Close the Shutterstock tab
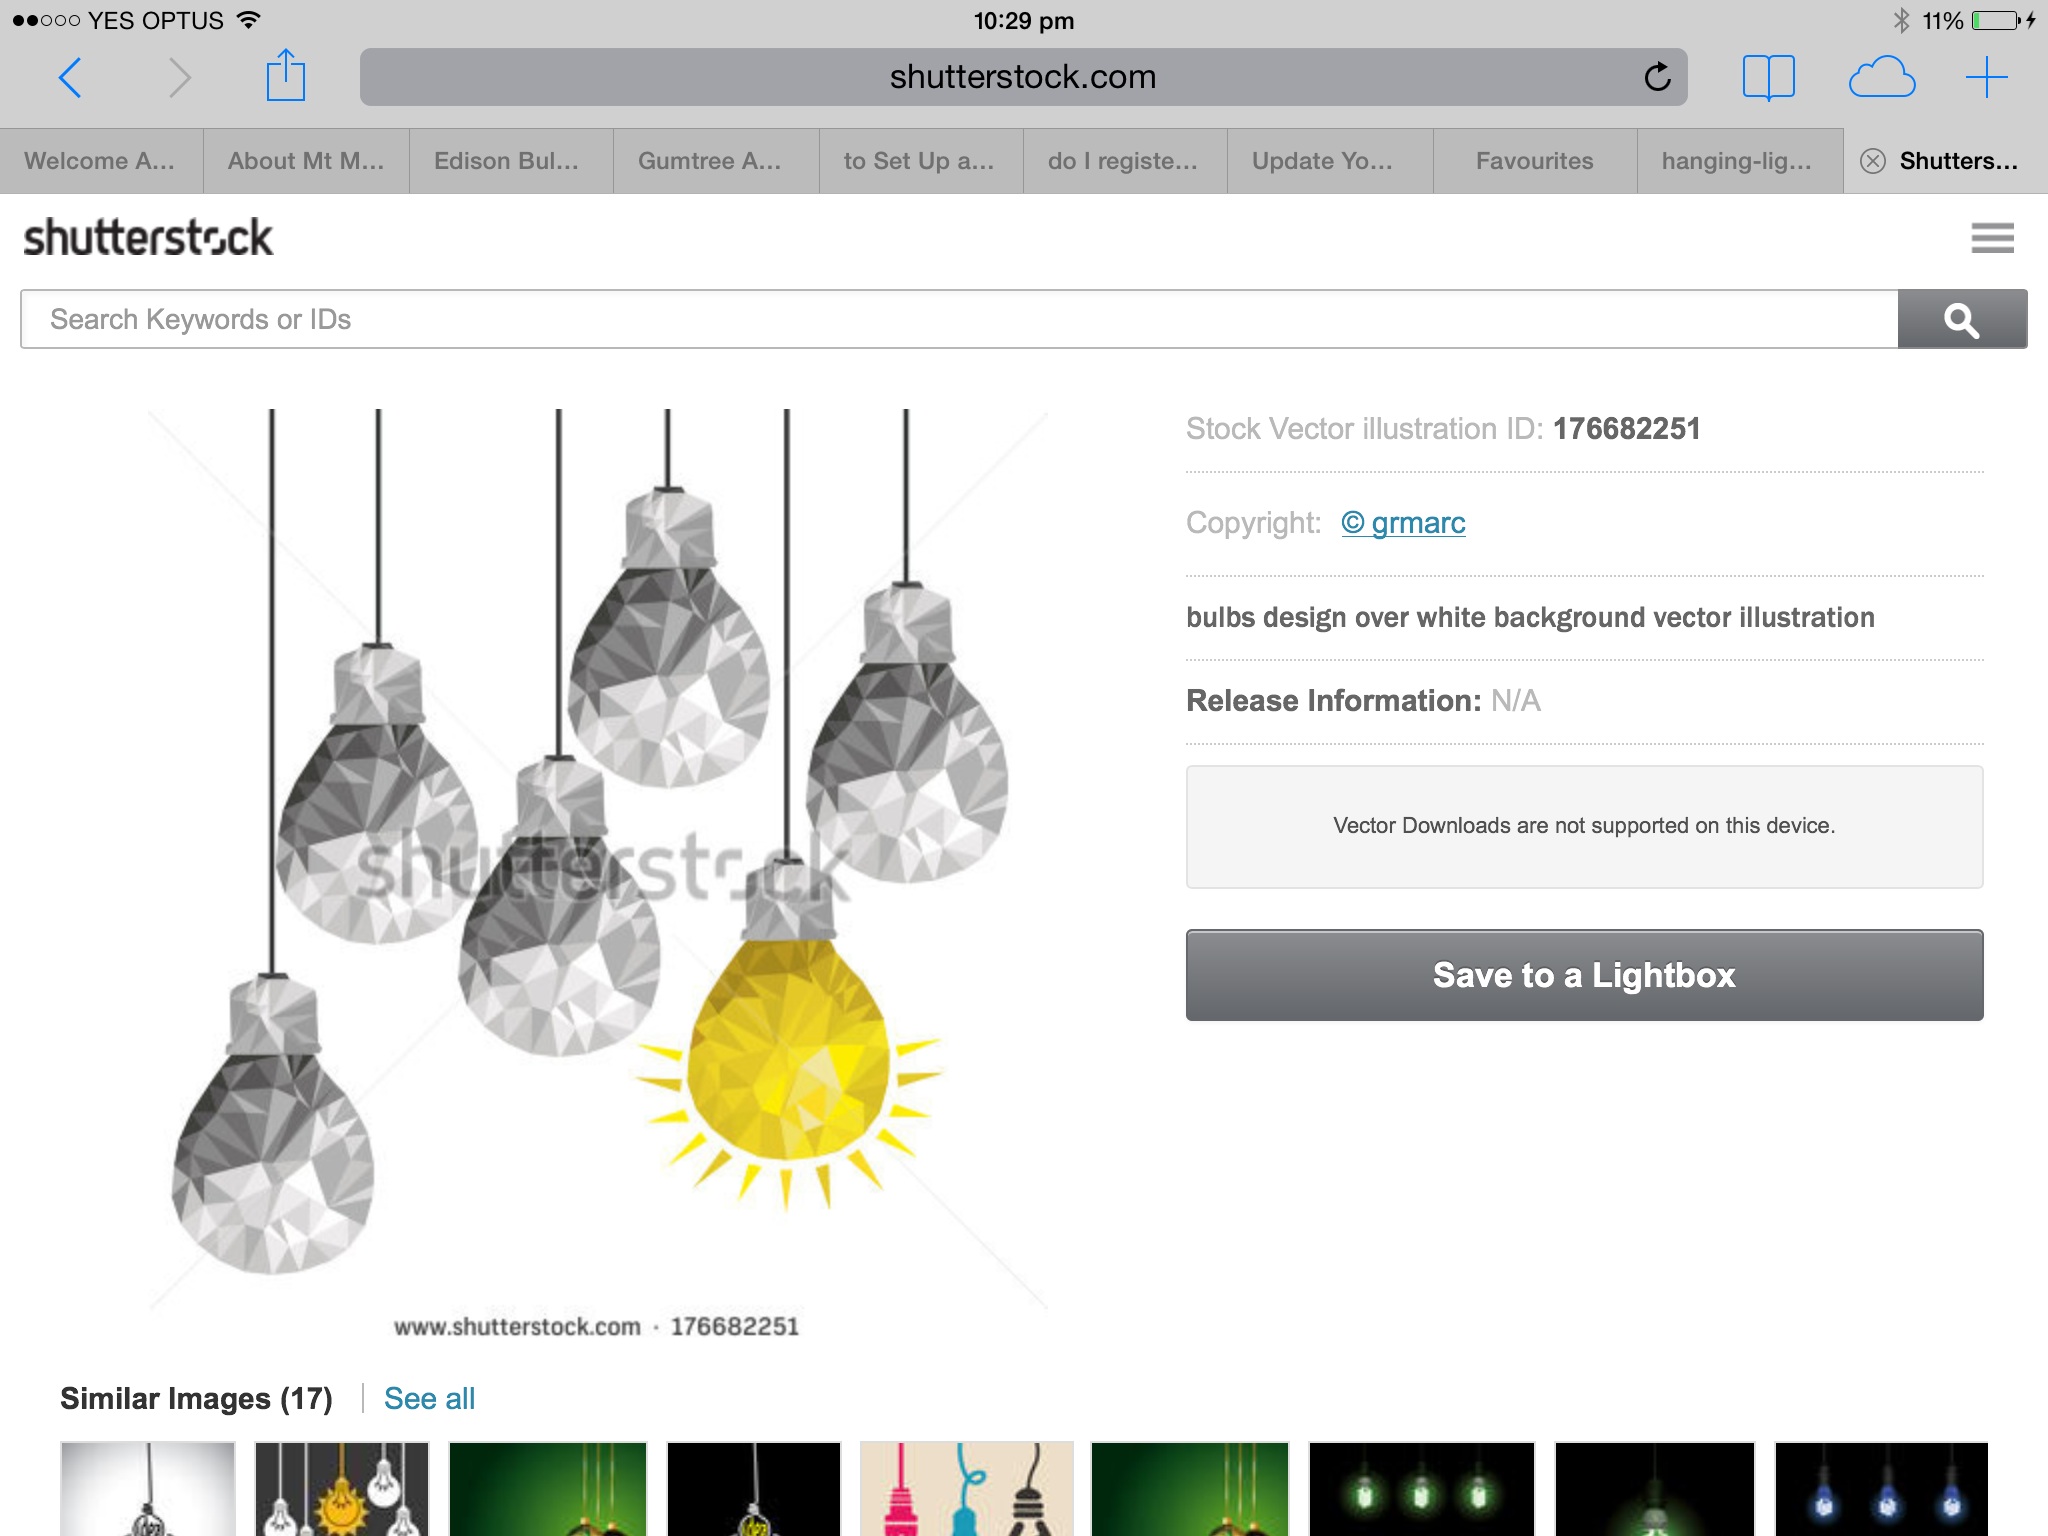 (x=1873, y=161)
